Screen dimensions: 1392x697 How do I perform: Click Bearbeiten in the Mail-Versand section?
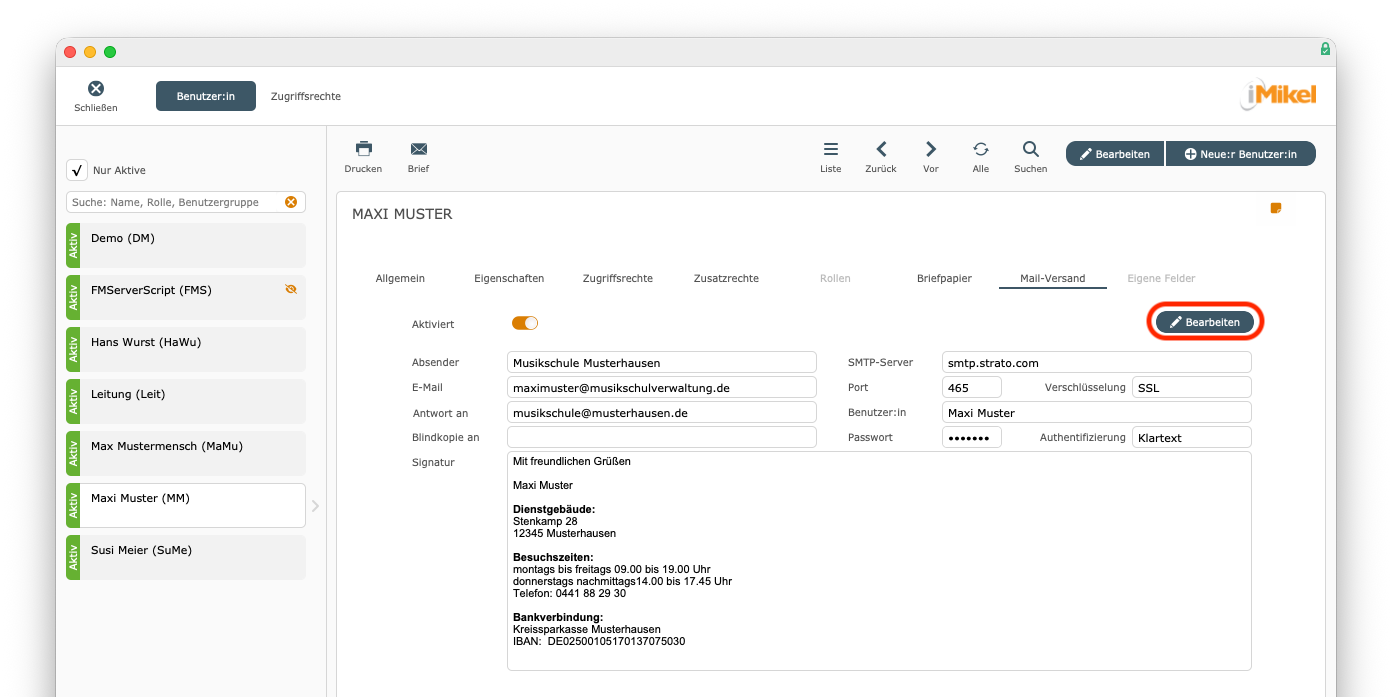tap(1205, 322)
